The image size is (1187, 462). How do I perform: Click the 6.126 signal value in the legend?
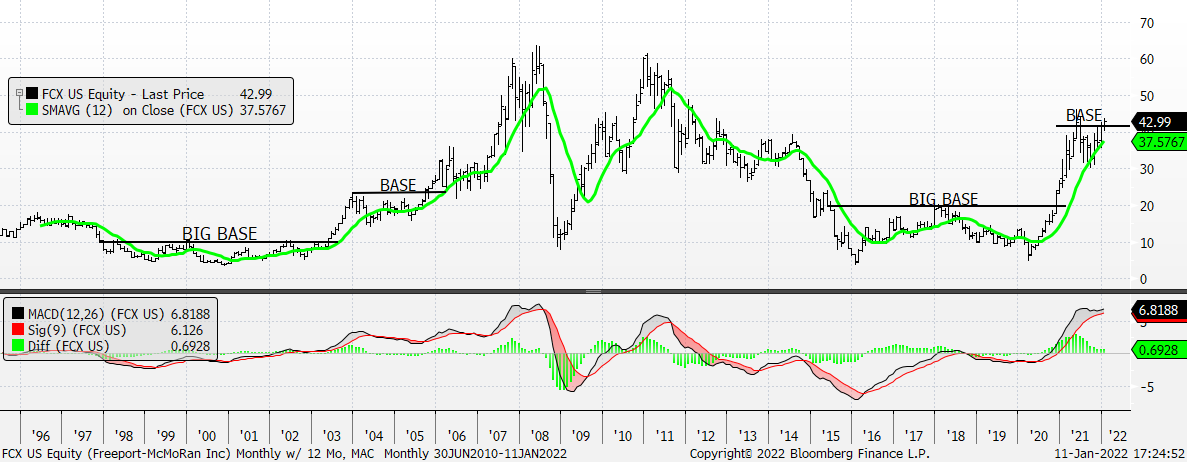pyautogui.click(x=188, y=330)
